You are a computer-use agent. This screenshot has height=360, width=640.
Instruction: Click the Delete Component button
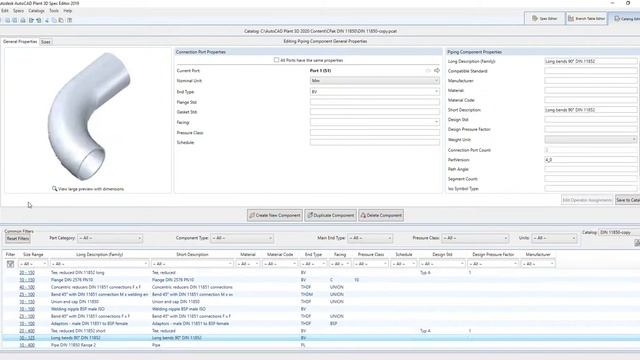click(381, 215)
